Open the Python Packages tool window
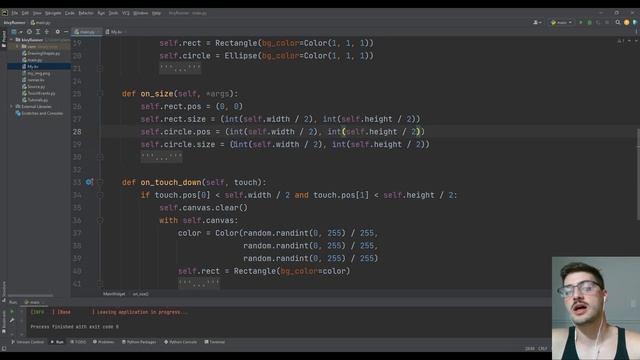 pyautogui.click(x=139, y=342)
